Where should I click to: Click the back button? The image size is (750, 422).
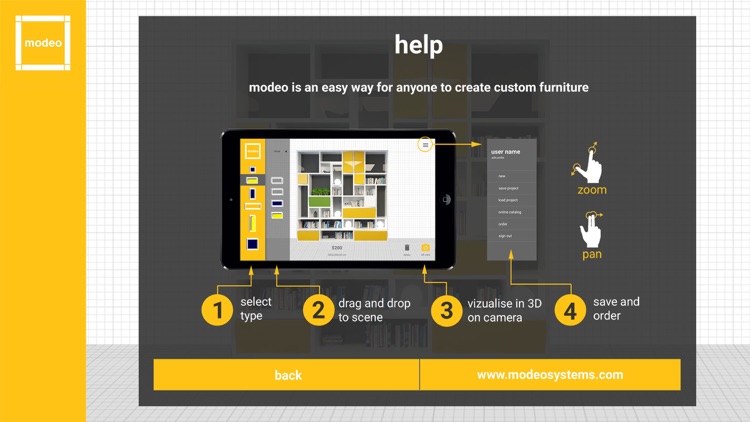(286, 375)
